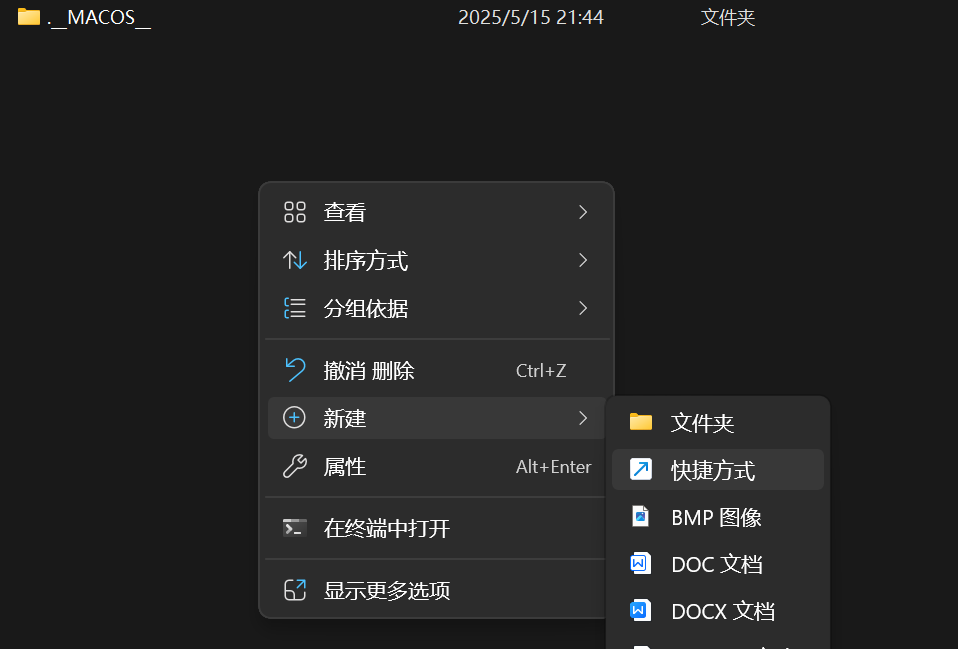The image size is (958, 649).
Task: Click the terminal icon for 在终端中打开
Action: (294, 529)
